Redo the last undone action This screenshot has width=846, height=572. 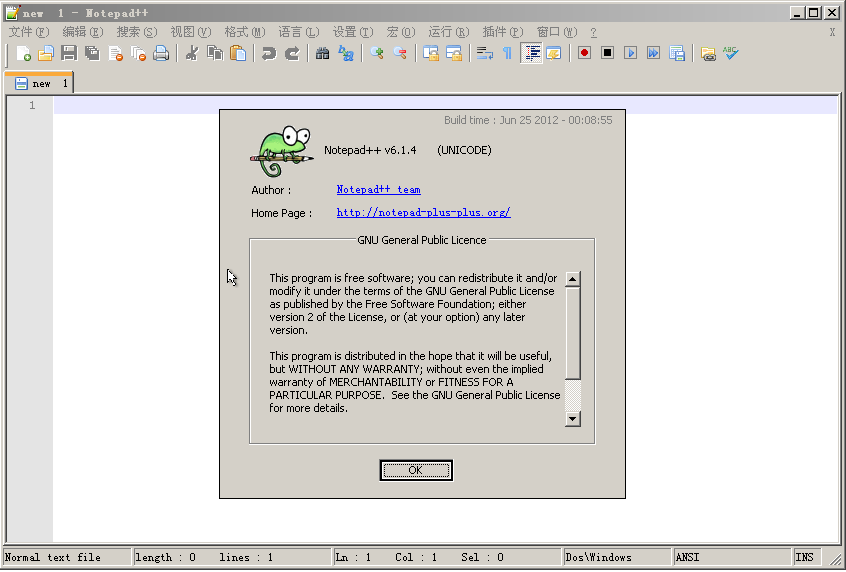pyautogui.click(x=291, y=53)
